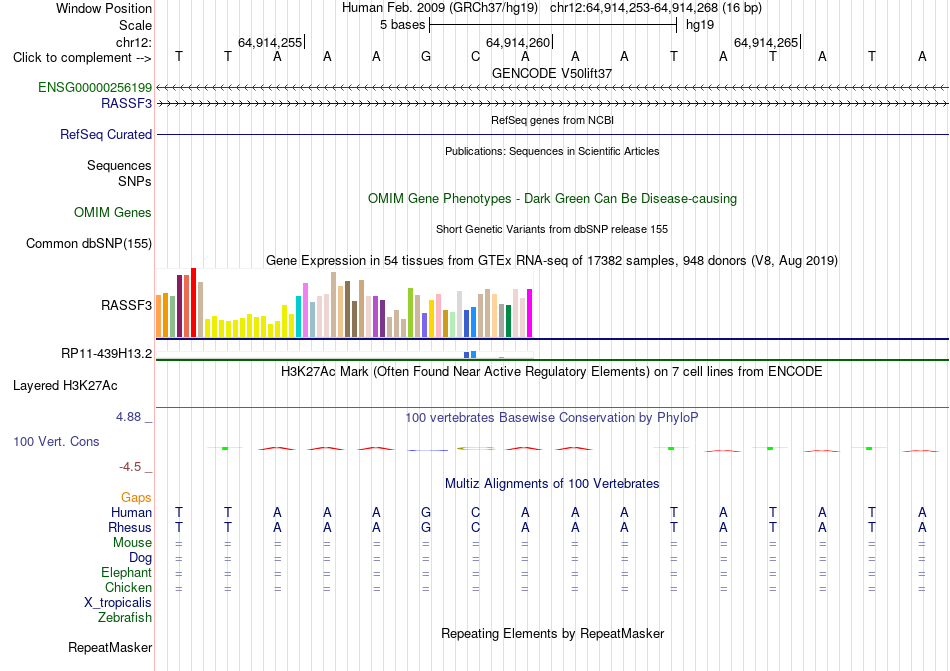
Task: Click the SNPs track label
Action: (x=135, y=181)
